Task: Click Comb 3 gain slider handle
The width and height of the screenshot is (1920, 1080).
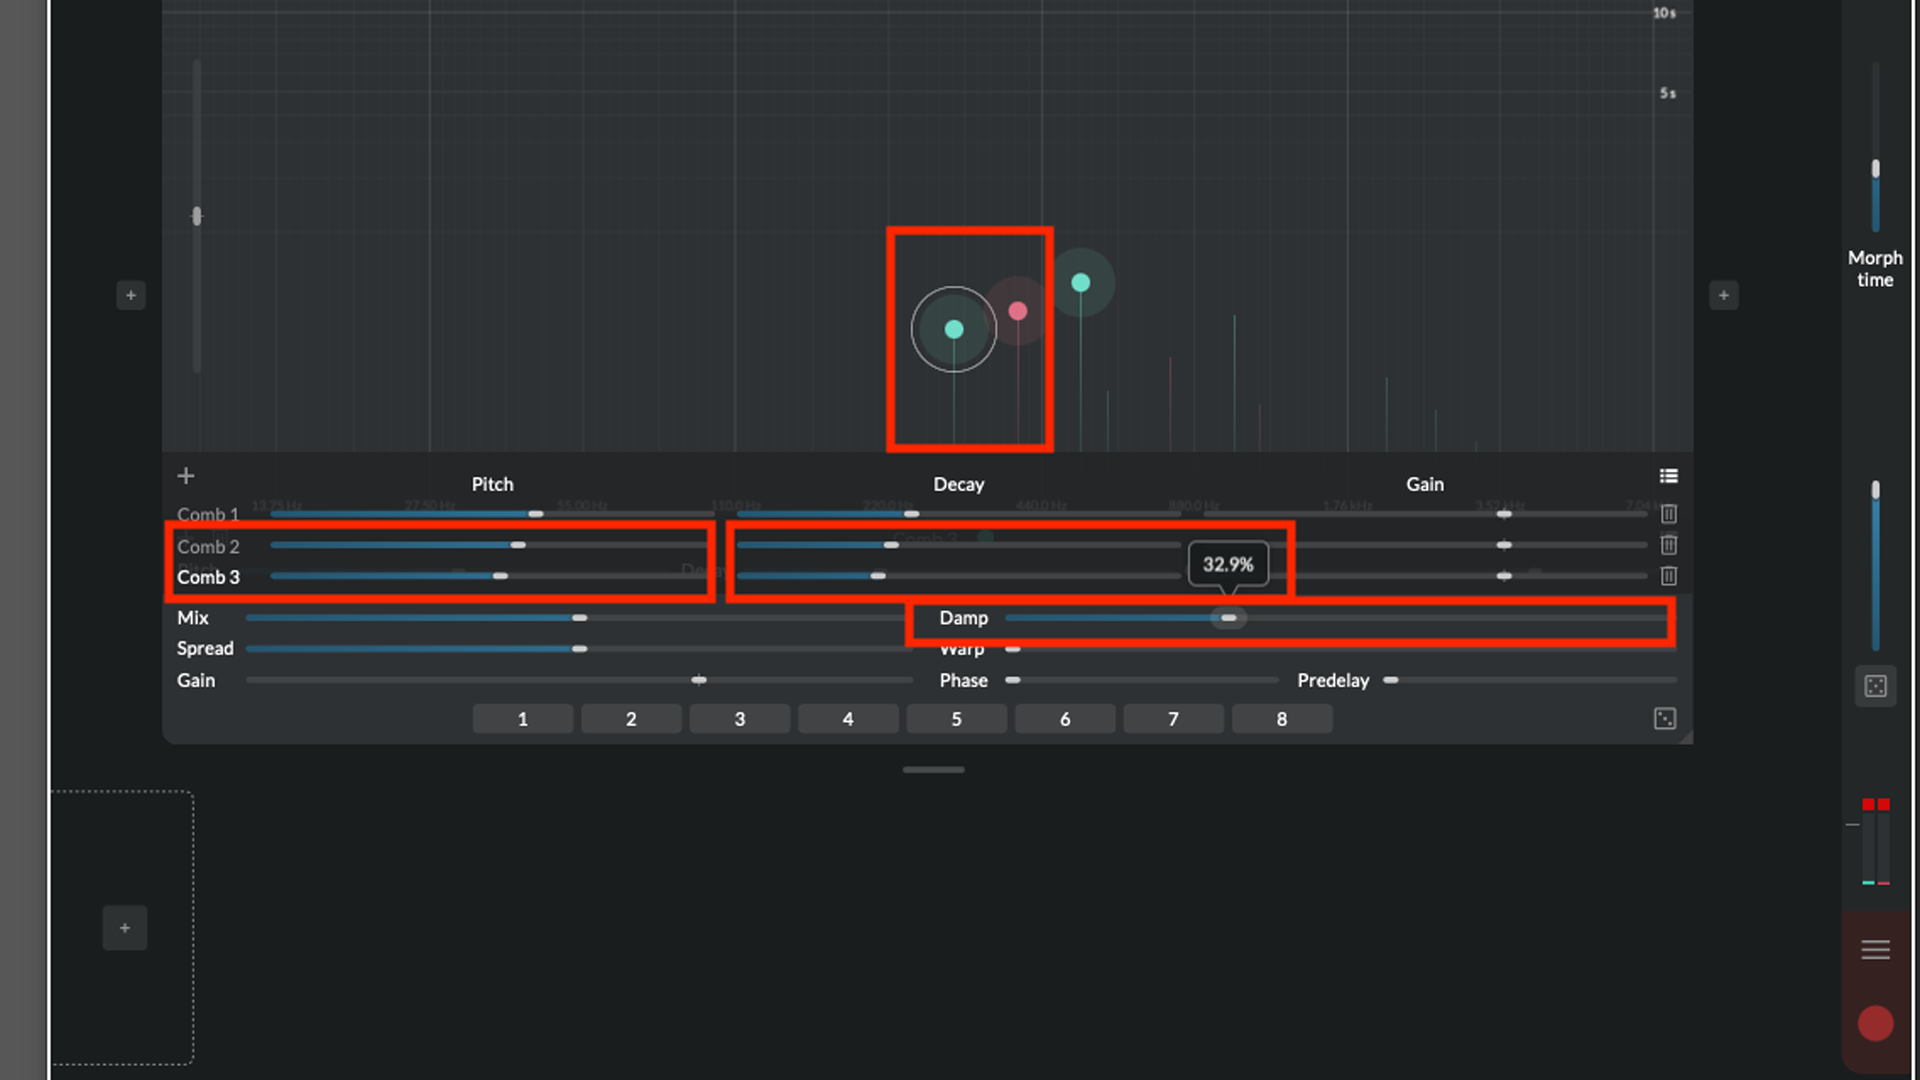Action: [x=1504, y=576]
